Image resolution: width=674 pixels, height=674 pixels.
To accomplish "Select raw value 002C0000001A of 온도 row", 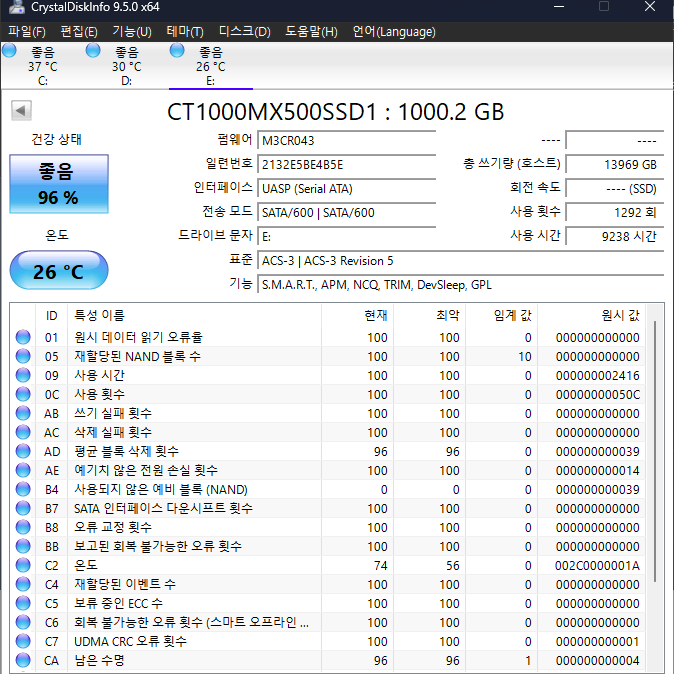I will 597,565.
